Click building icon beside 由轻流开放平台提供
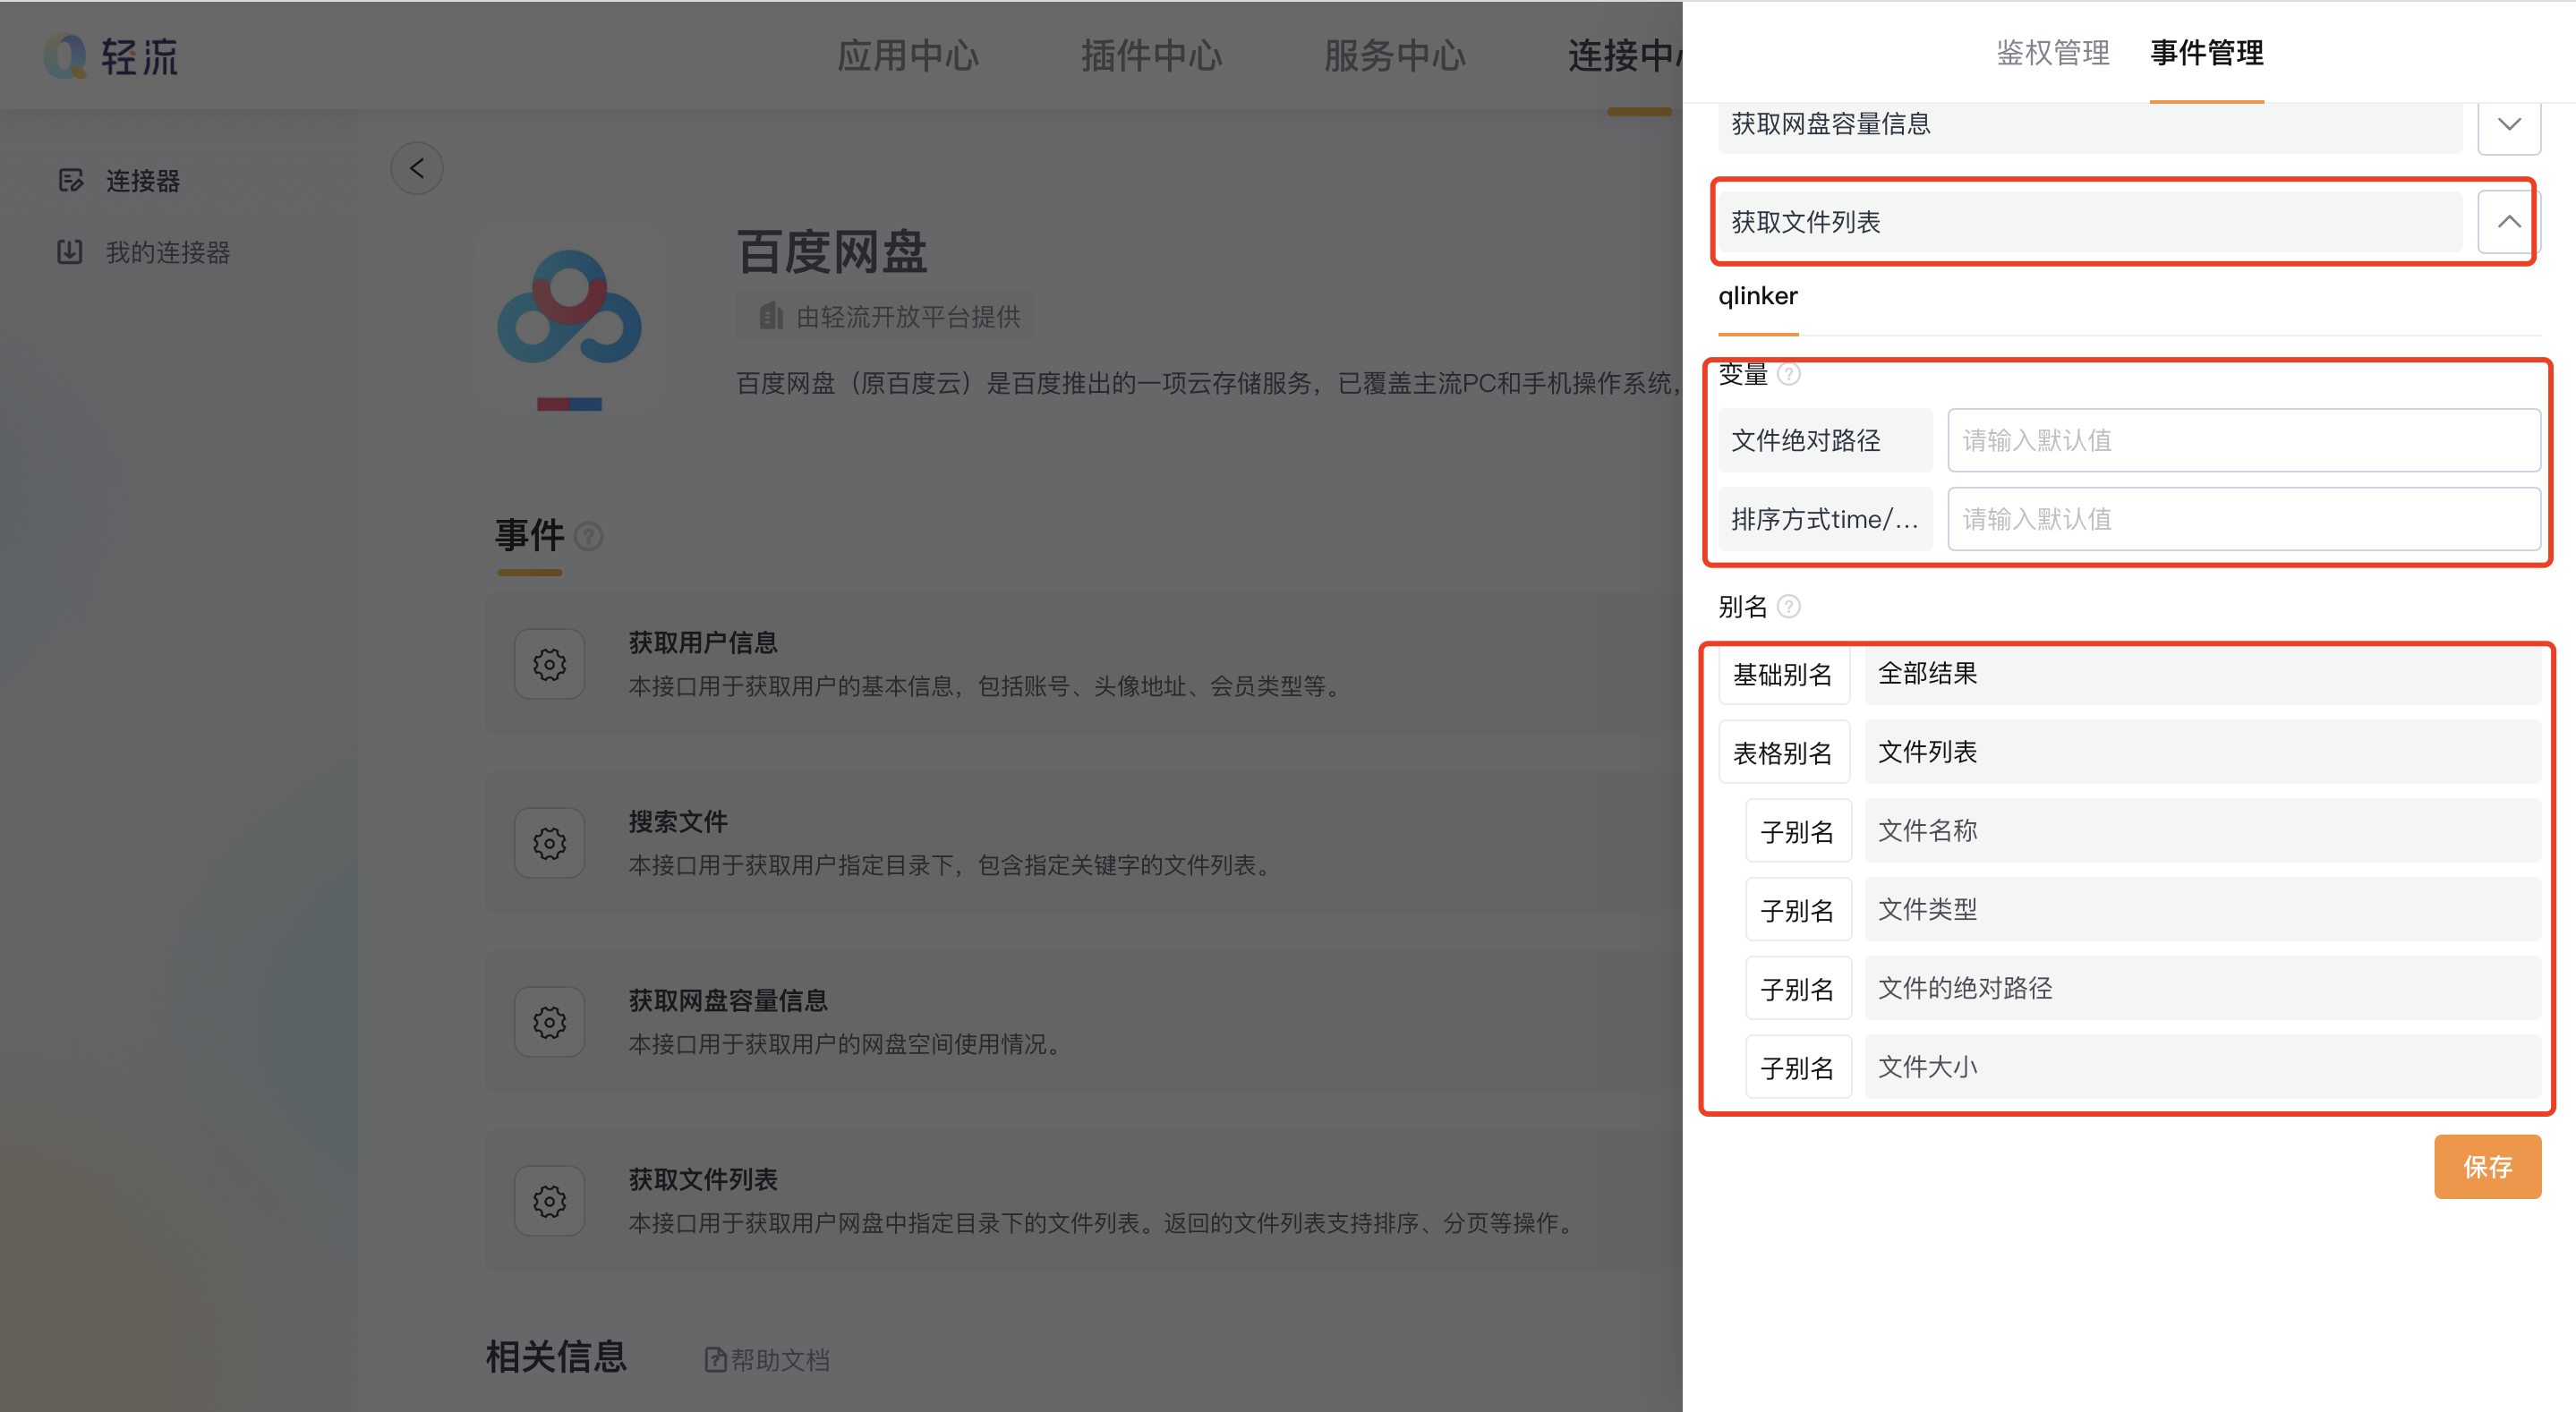 tap(770, 316)
